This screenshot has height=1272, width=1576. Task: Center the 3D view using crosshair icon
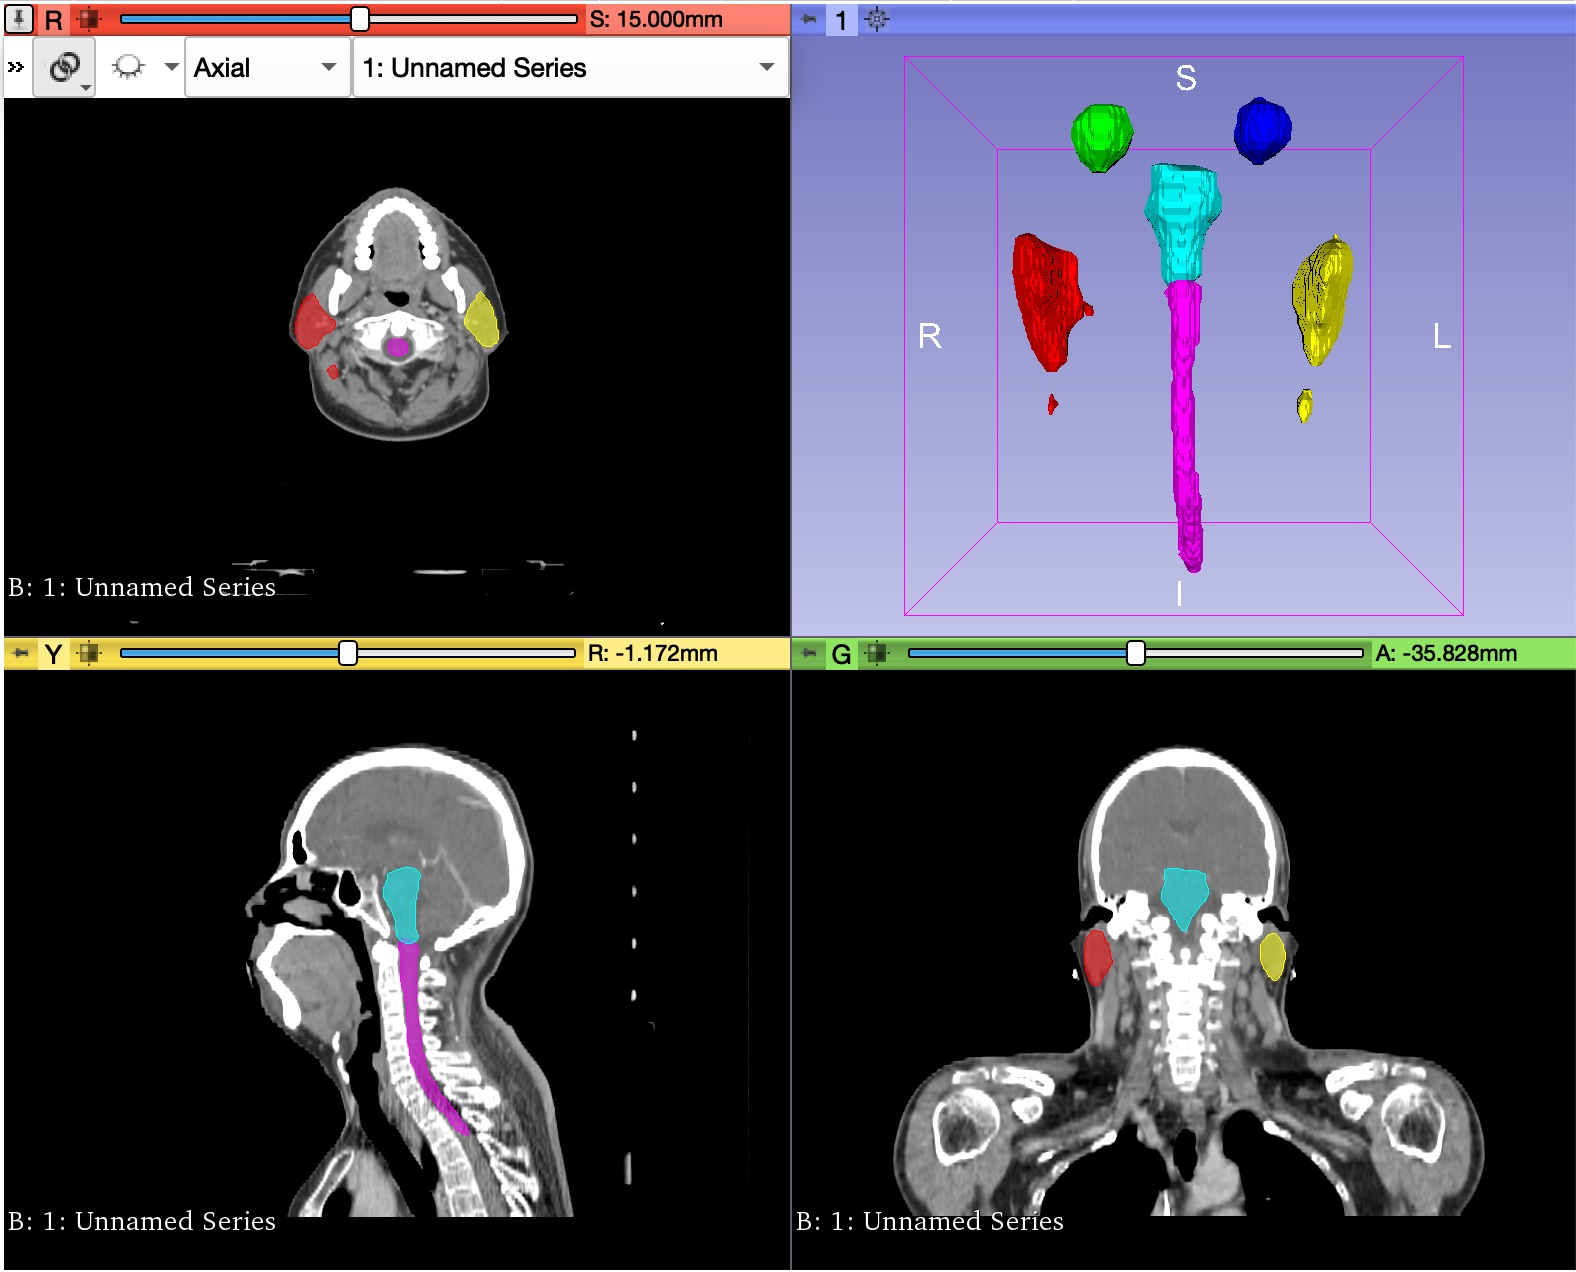[876, 19]
